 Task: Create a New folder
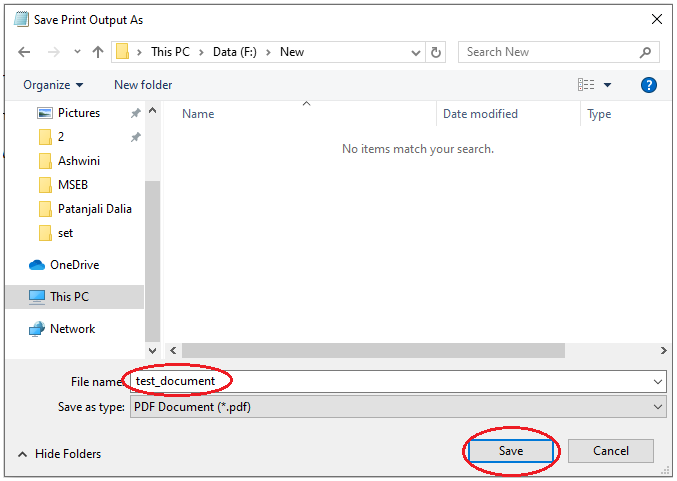click(x=143, y=85)
